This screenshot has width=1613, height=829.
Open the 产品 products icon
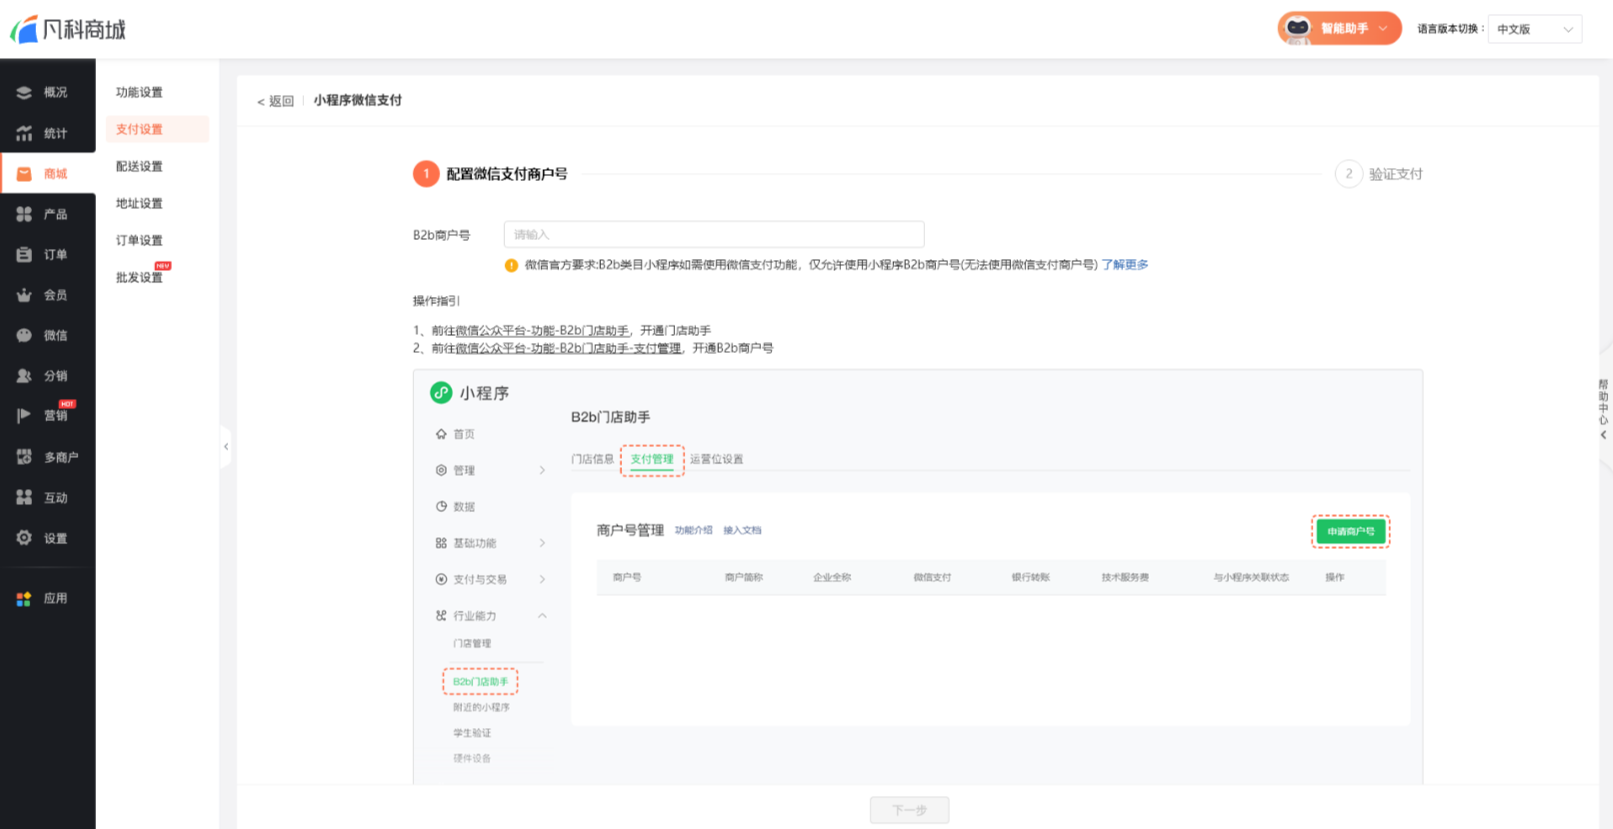pyautogui.click(x=24, y=214)
